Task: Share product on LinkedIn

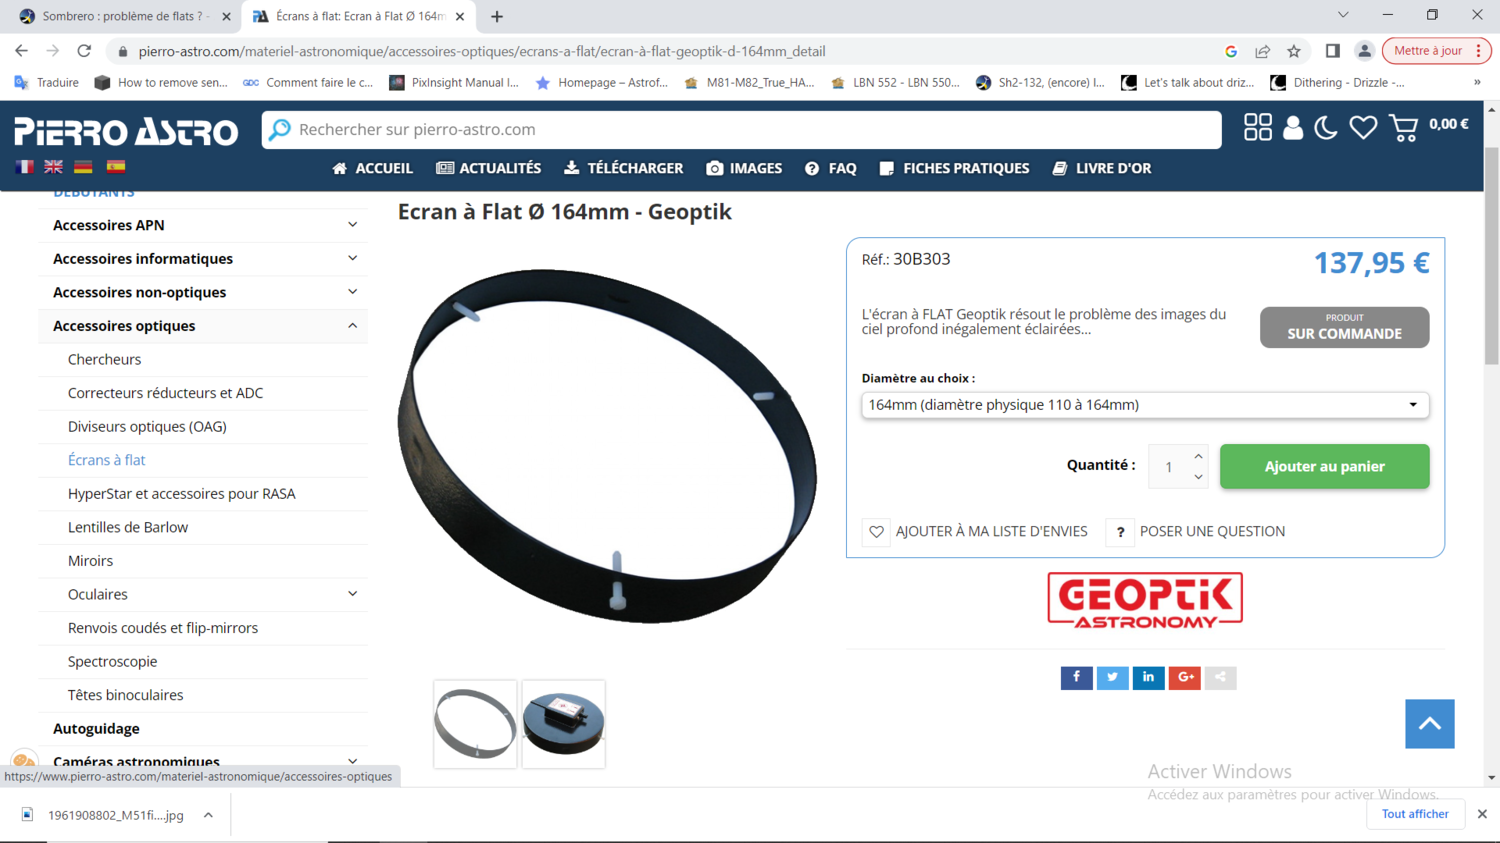Action: (1148, 677)
